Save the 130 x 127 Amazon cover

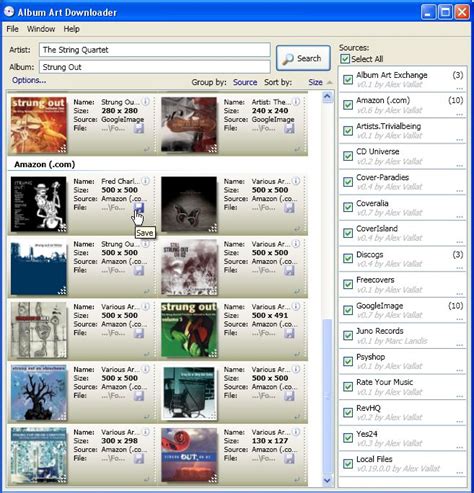pos(289,458)
